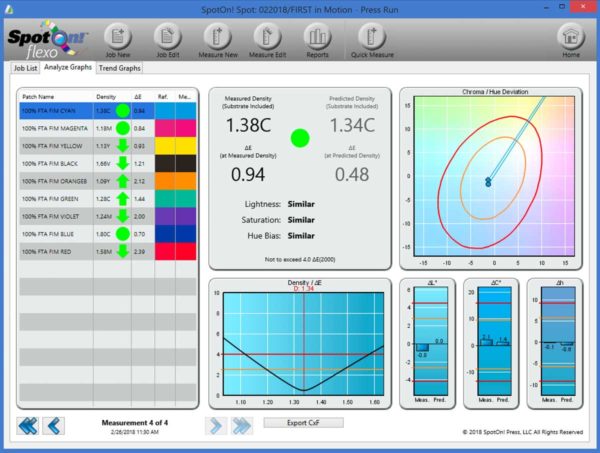Go to previous measurement arrow

pyautogui.click(x=54, y=426)
